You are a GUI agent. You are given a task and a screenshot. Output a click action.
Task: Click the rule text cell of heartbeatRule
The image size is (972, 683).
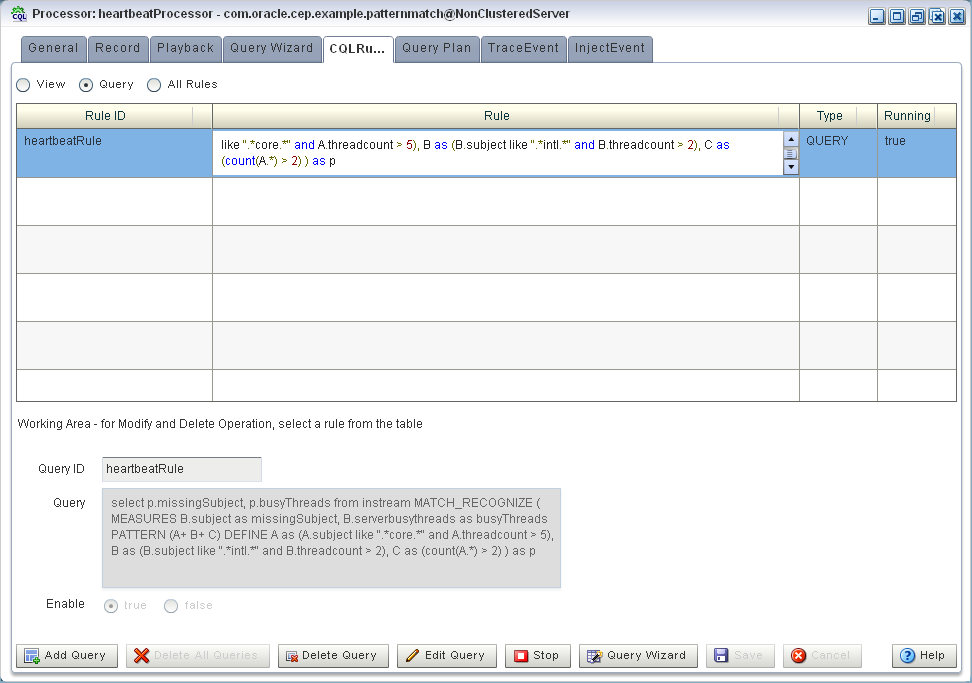pyautogui.click(x=497, y=153)
